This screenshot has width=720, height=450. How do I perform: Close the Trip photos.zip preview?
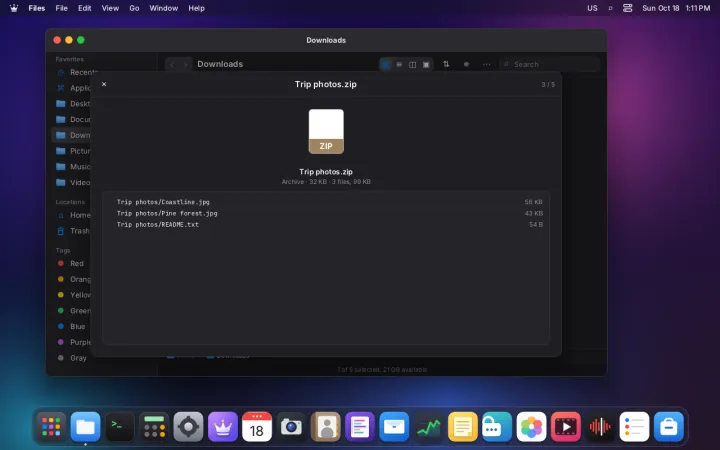tap(104, 84)
